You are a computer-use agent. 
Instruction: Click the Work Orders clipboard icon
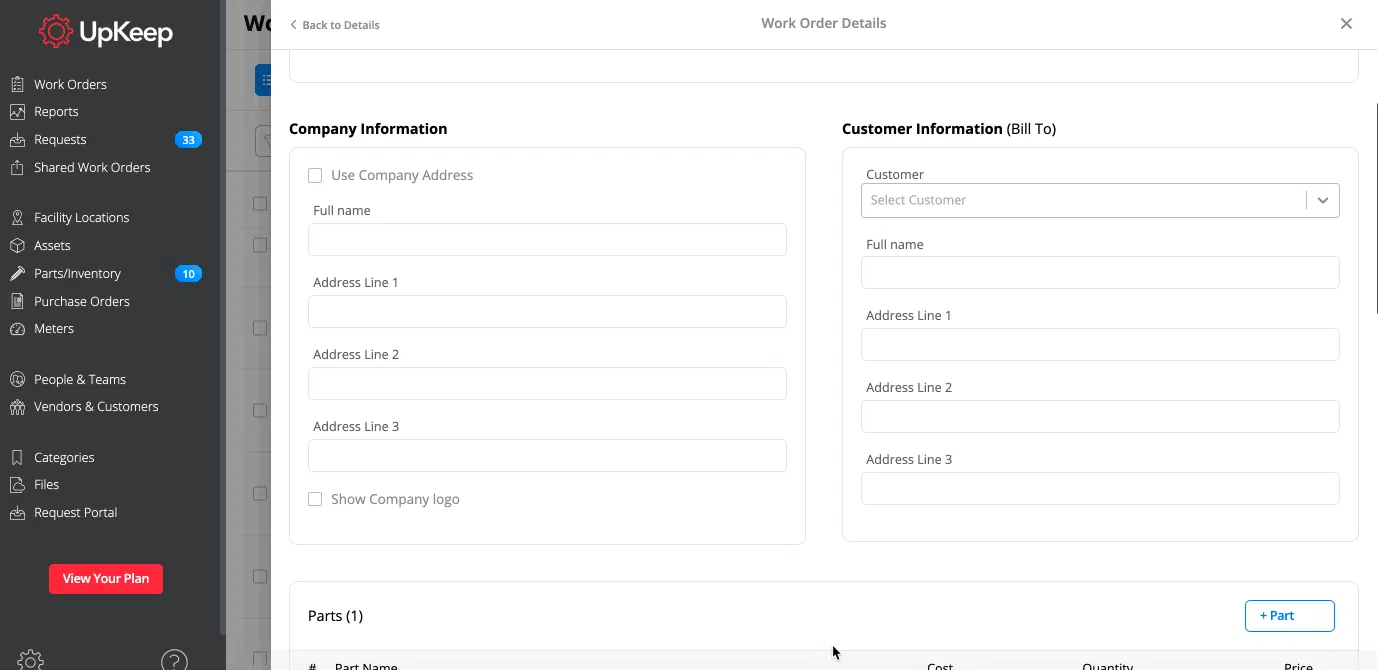point(17,85)
